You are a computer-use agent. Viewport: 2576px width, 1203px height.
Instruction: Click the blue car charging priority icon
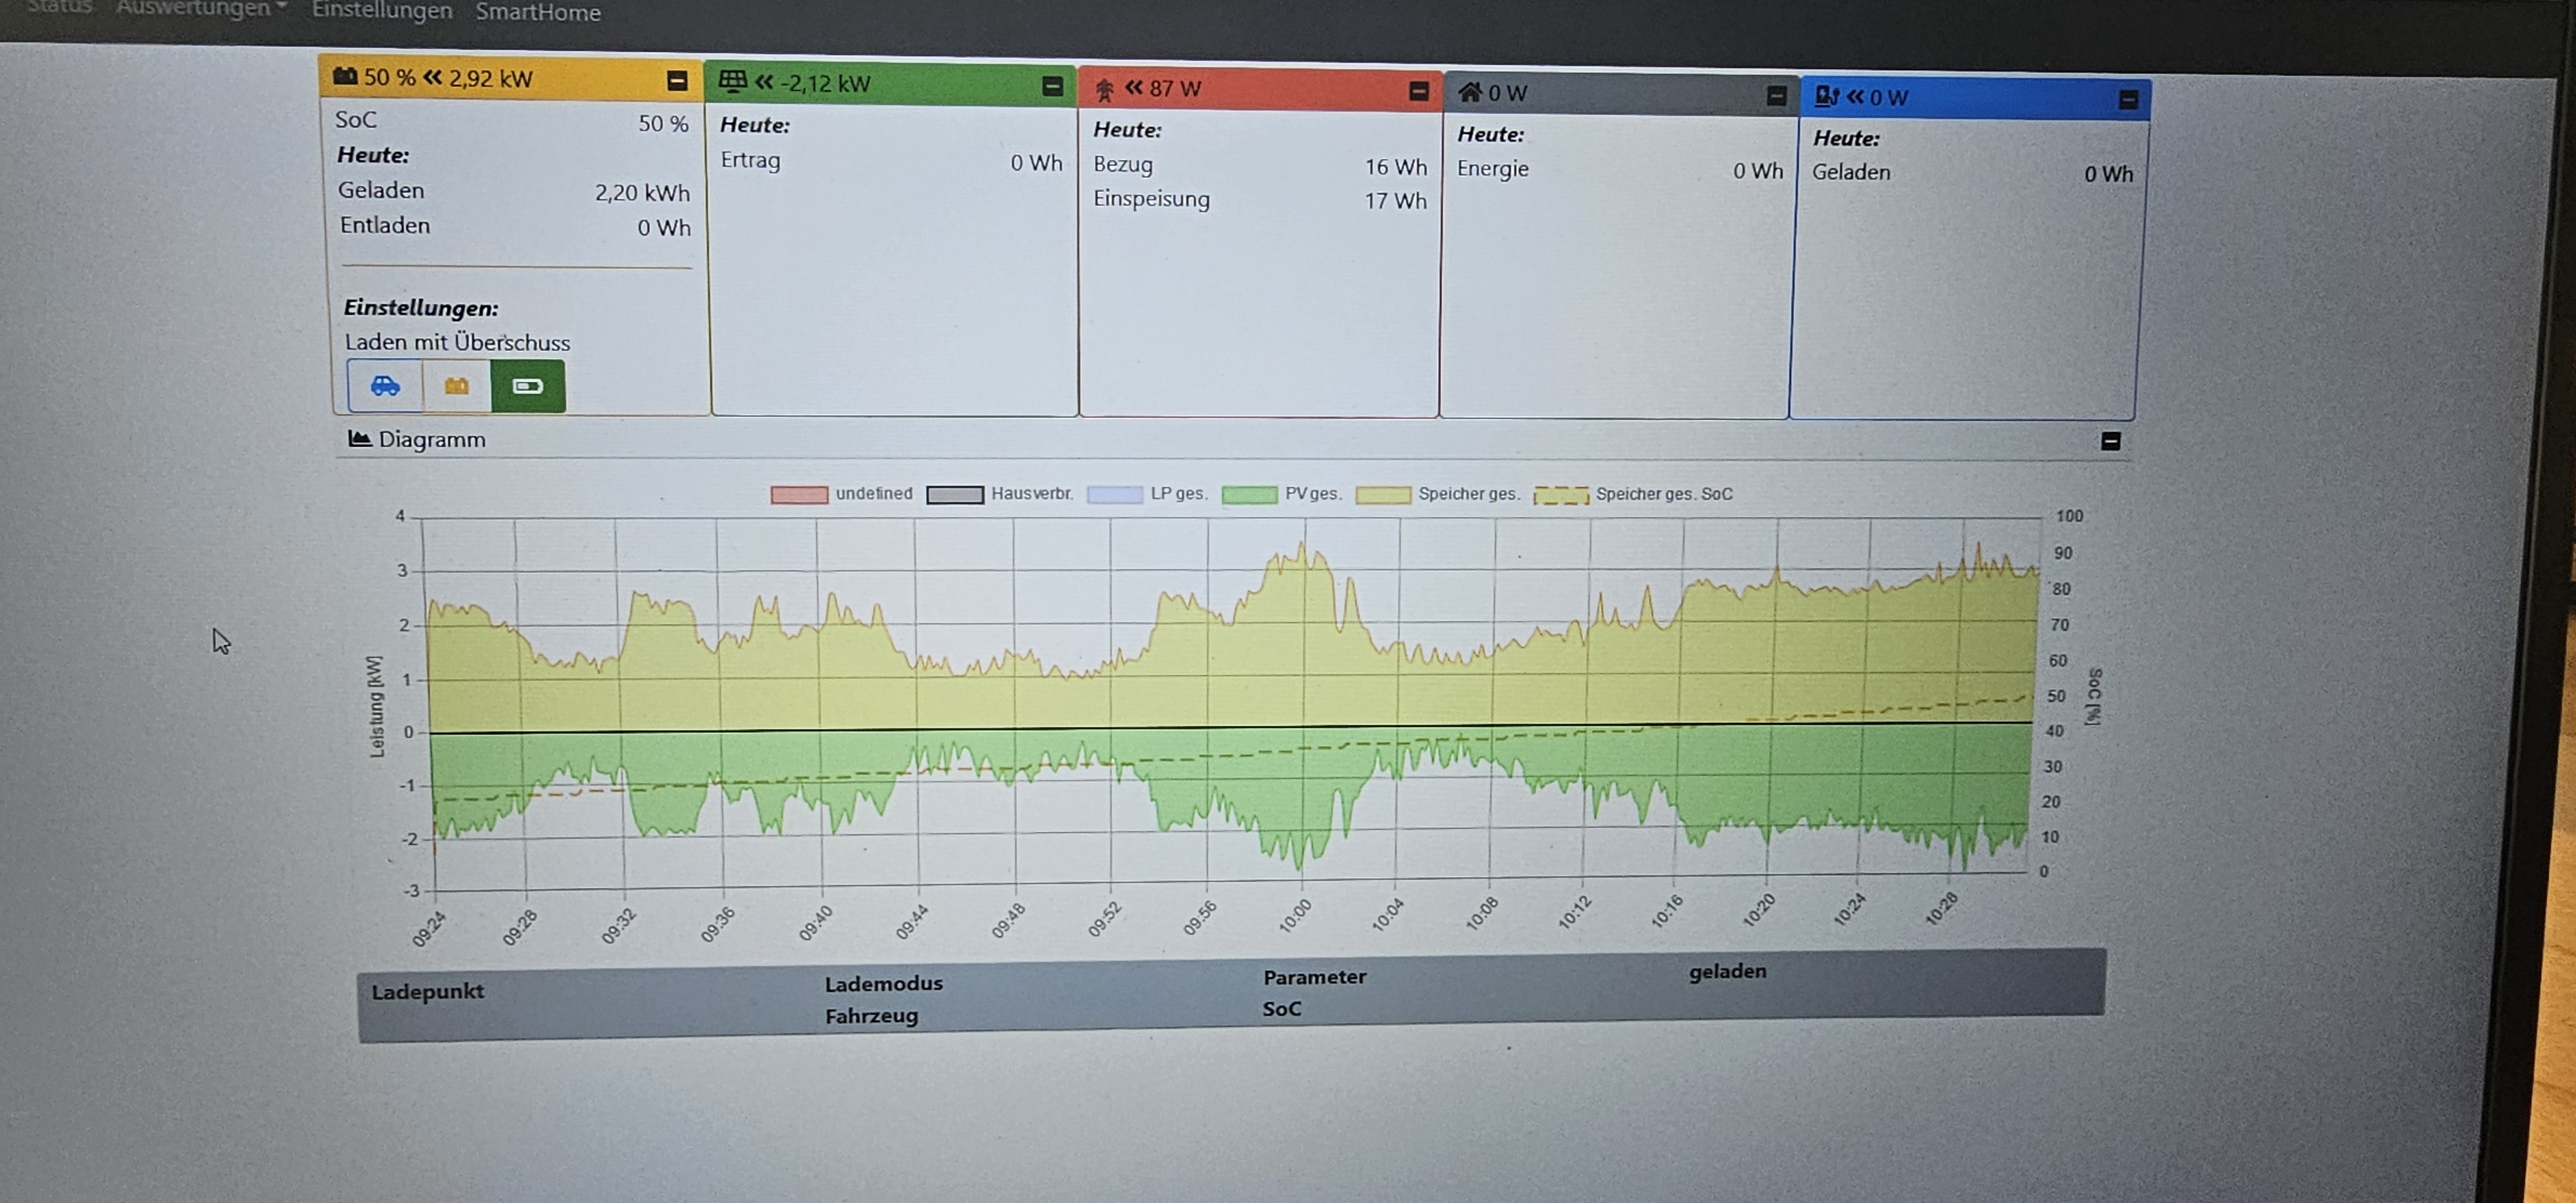click(x=385, y=386)
